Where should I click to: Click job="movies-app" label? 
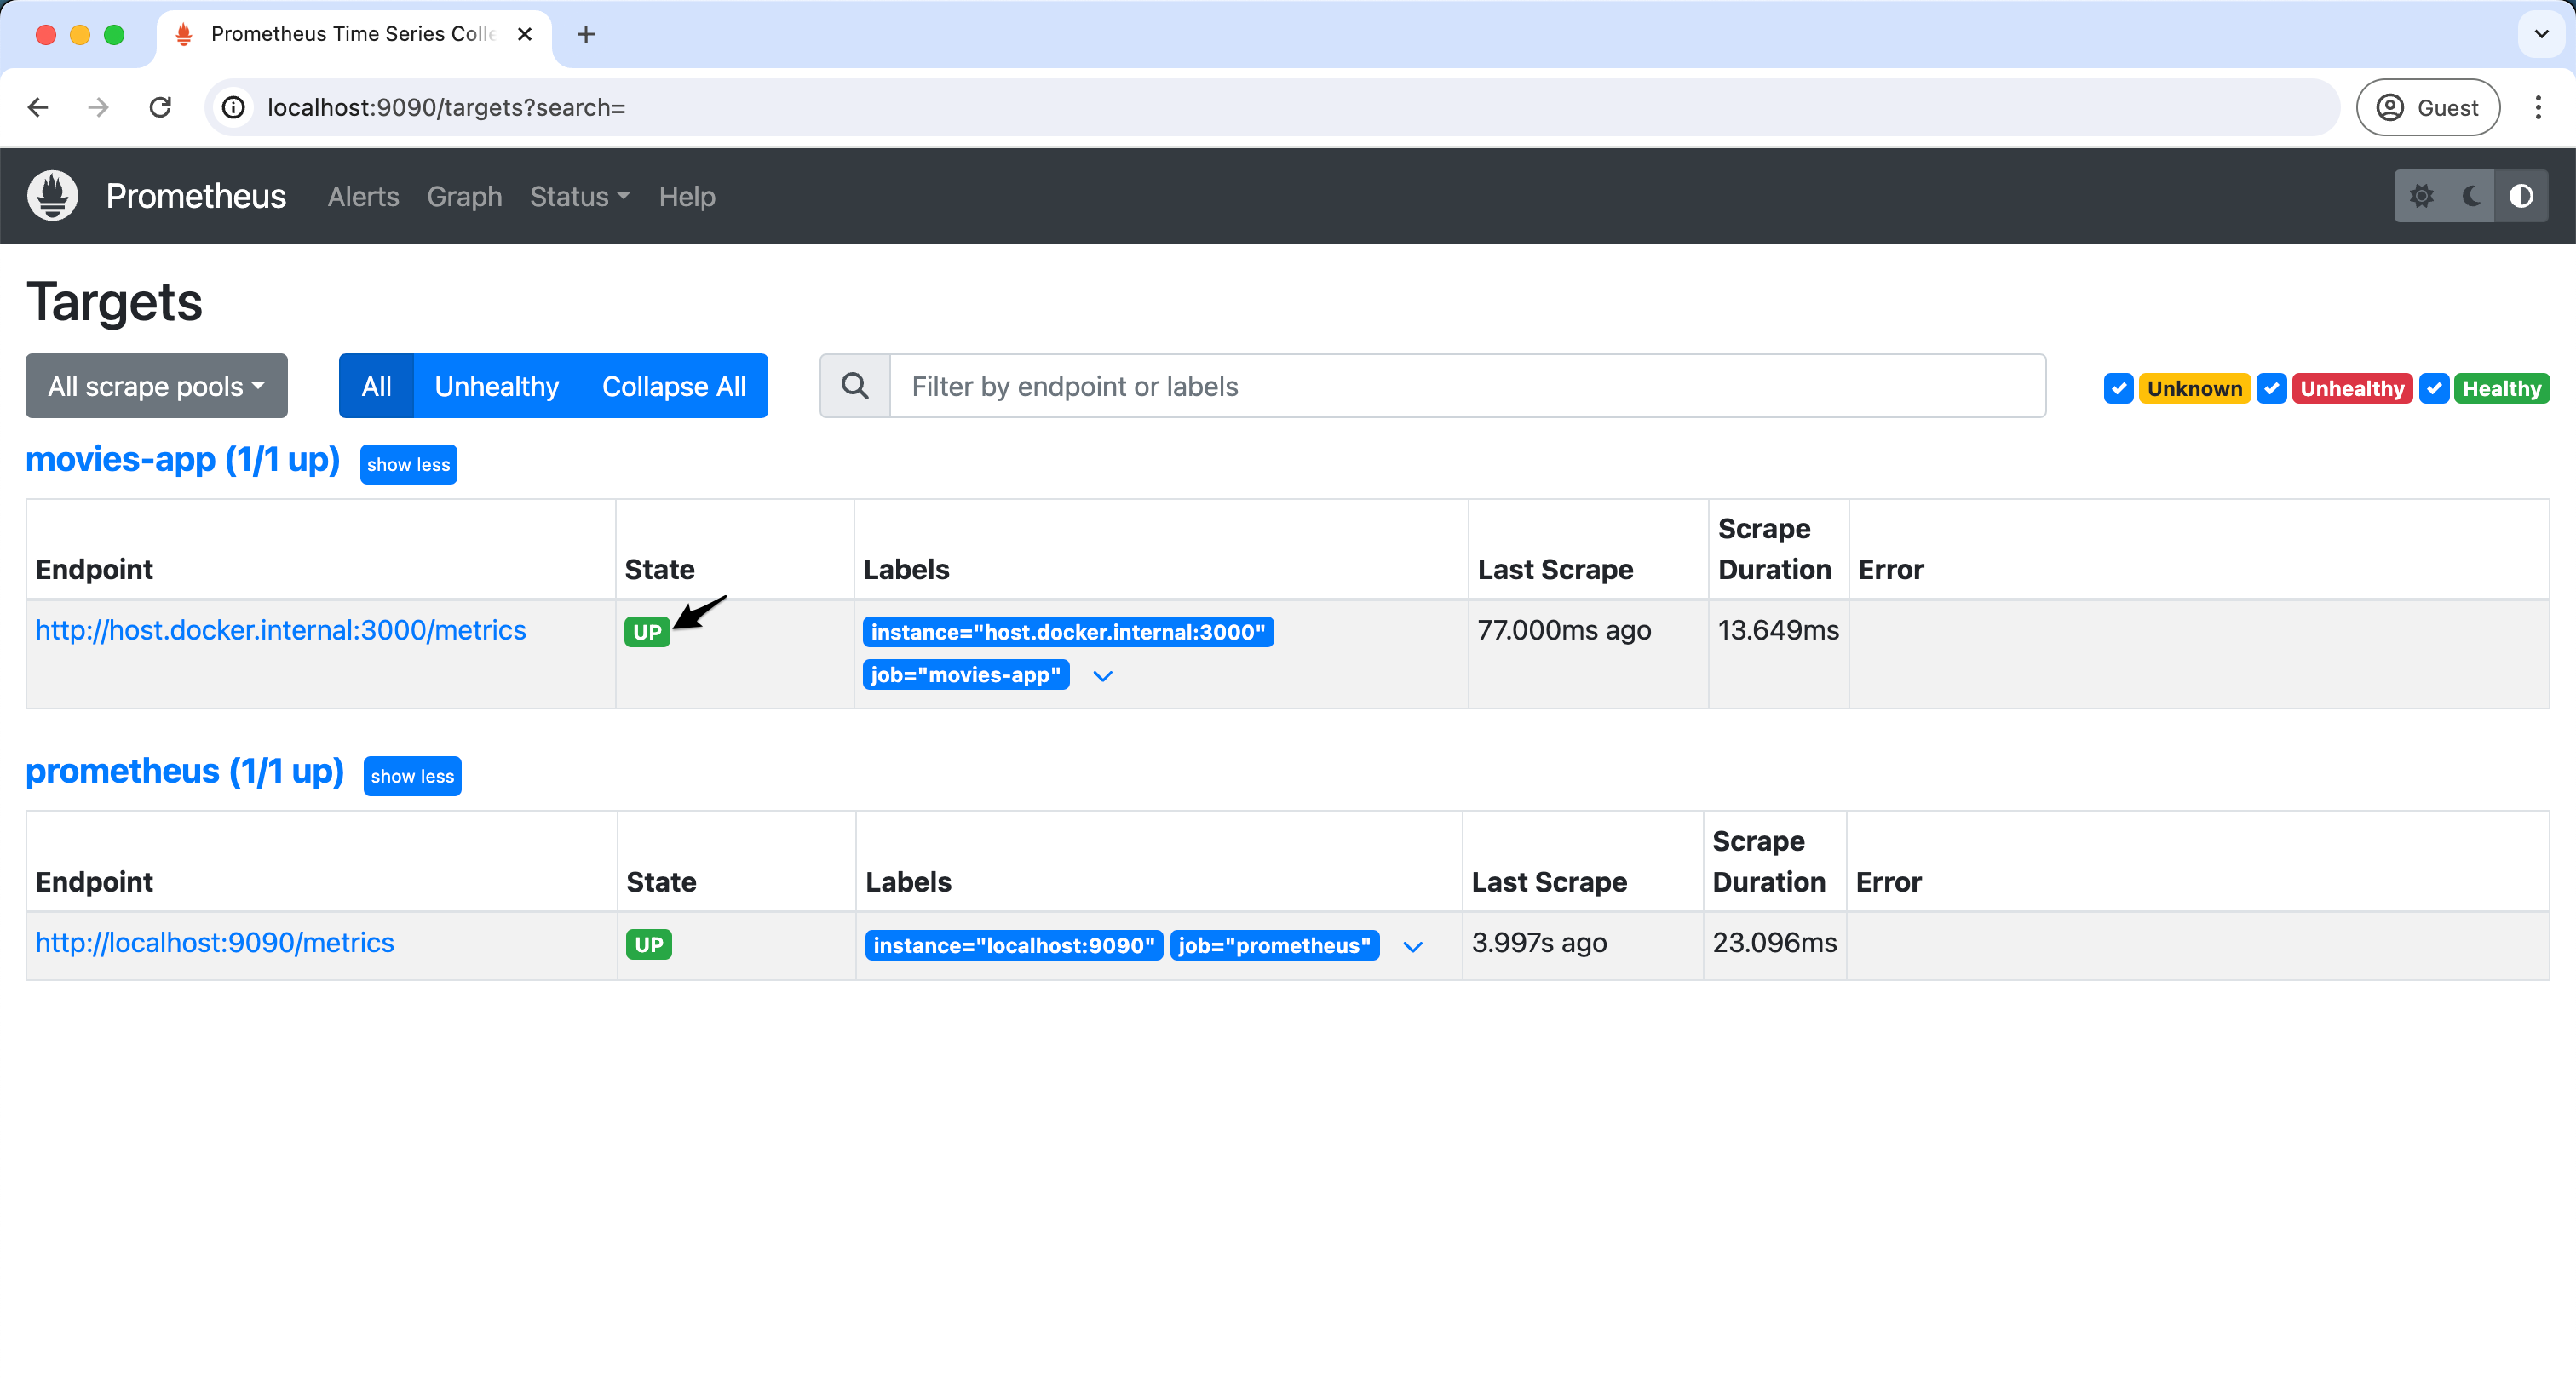(966, 675)
